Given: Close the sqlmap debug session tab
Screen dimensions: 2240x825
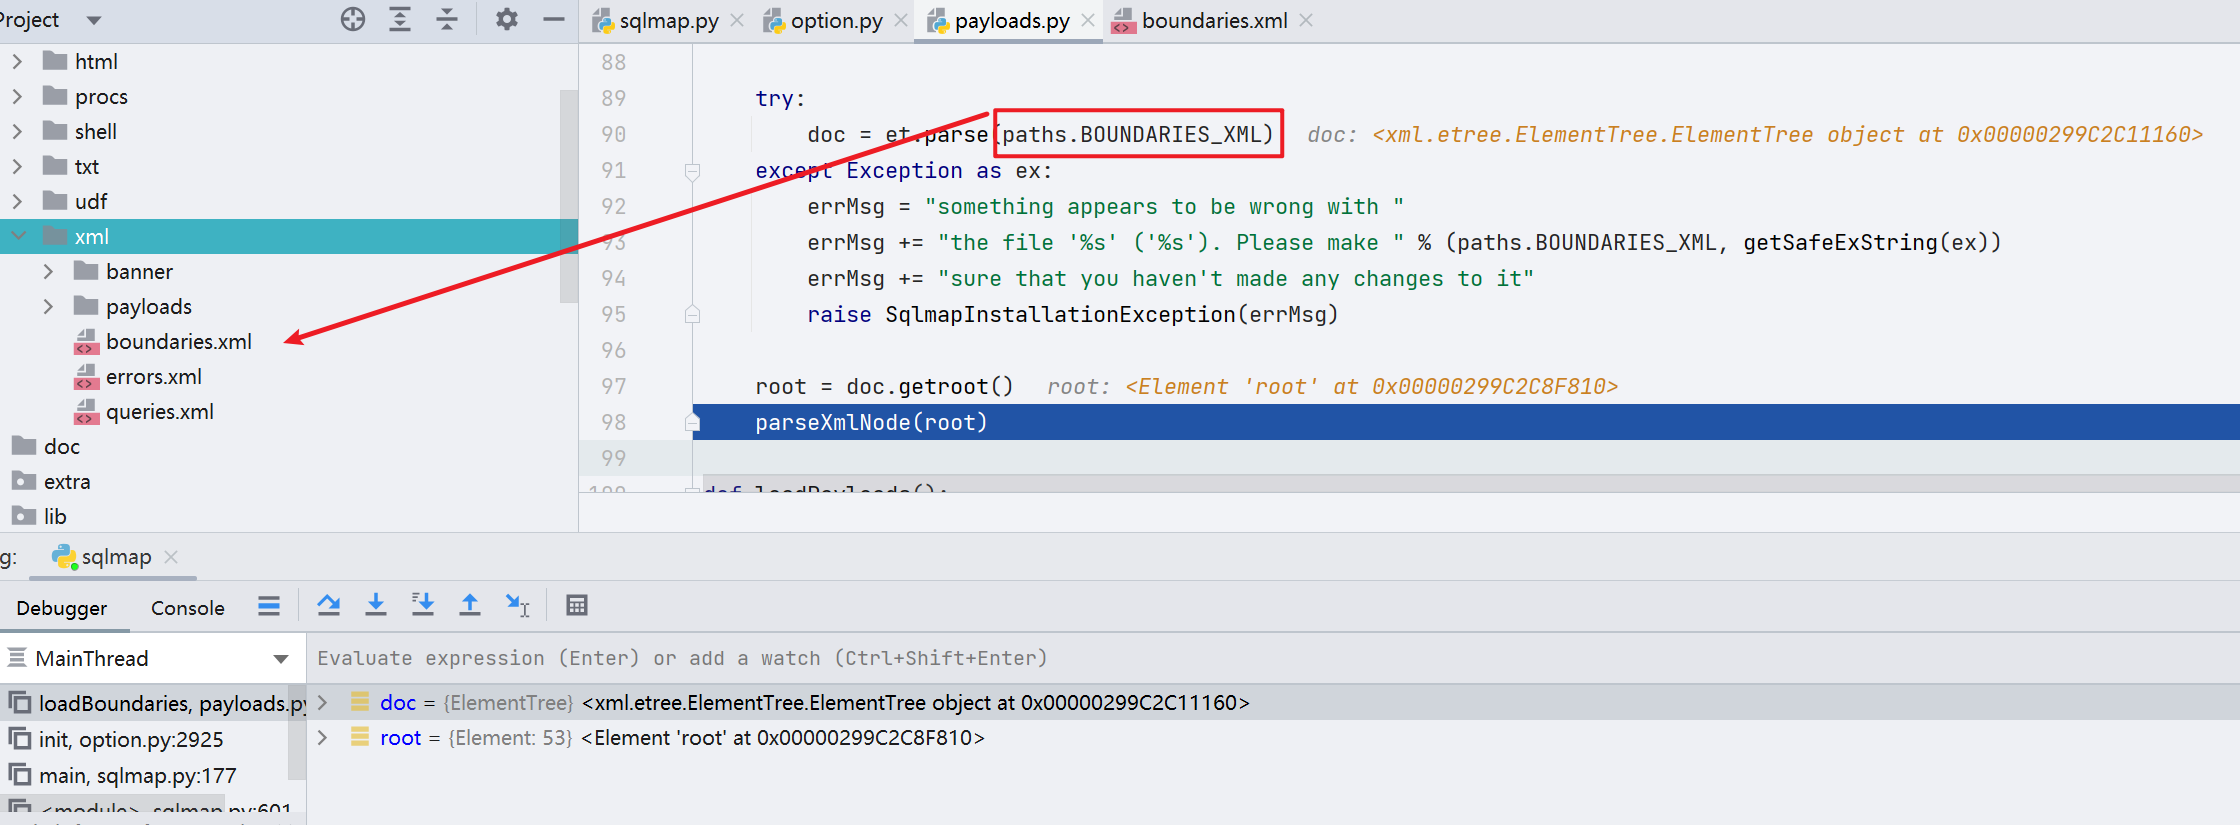Looking at the screenshot, I should click(171, 557).
